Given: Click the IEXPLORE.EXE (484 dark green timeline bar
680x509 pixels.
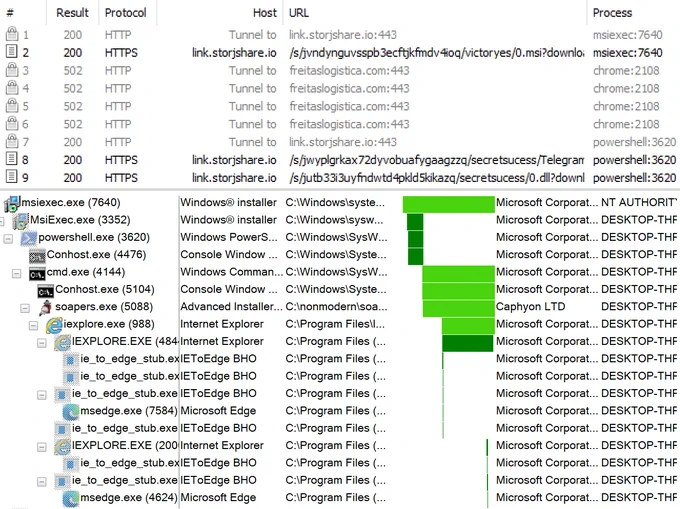Looking at the screenshot, I should 468,343.
